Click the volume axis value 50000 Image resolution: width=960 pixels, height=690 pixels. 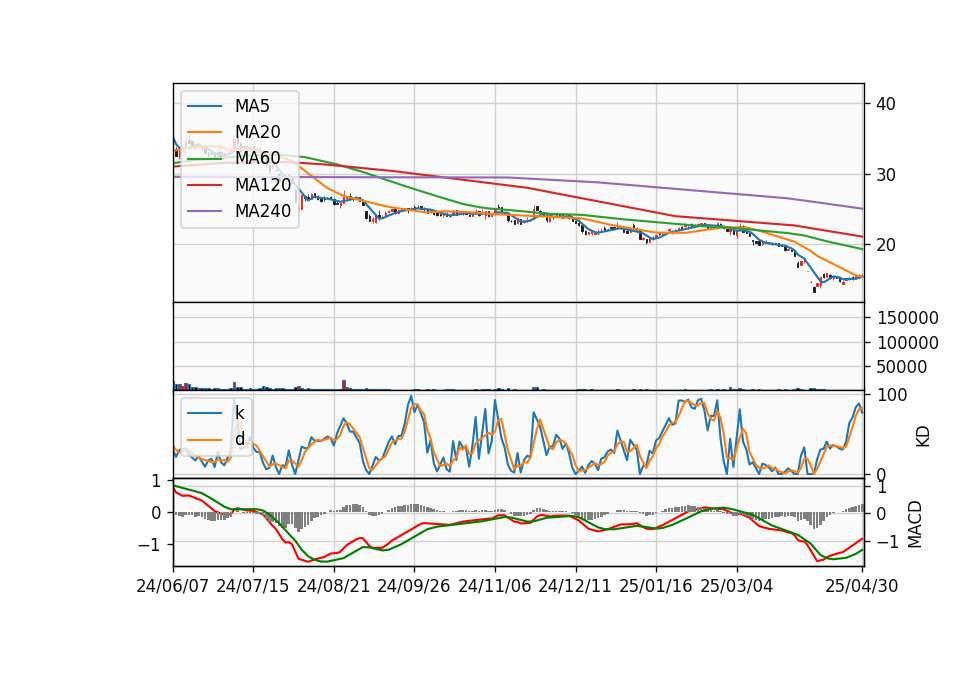click(902, 367)
